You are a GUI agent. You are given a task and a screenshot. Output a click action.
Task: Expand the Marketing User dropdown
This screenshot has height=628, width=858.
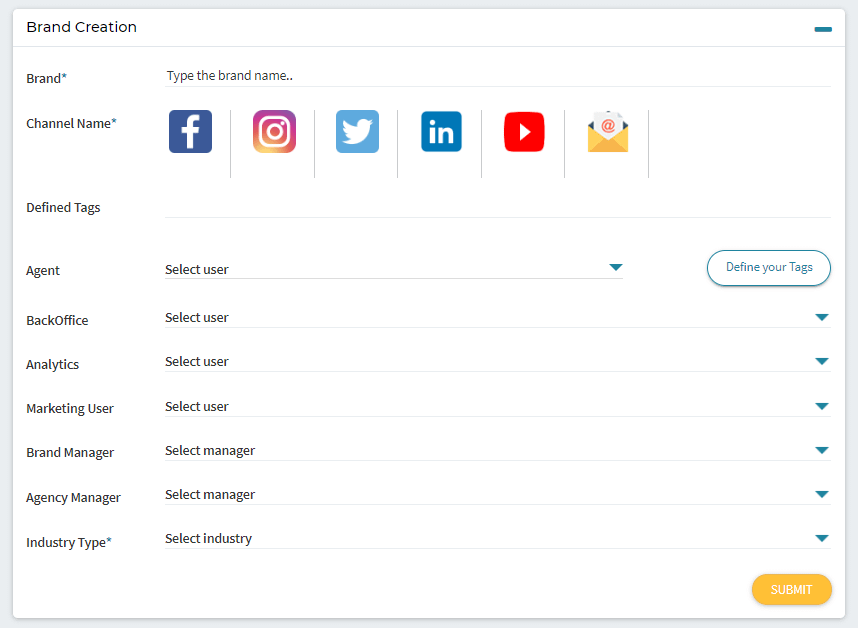click(498, 406)
